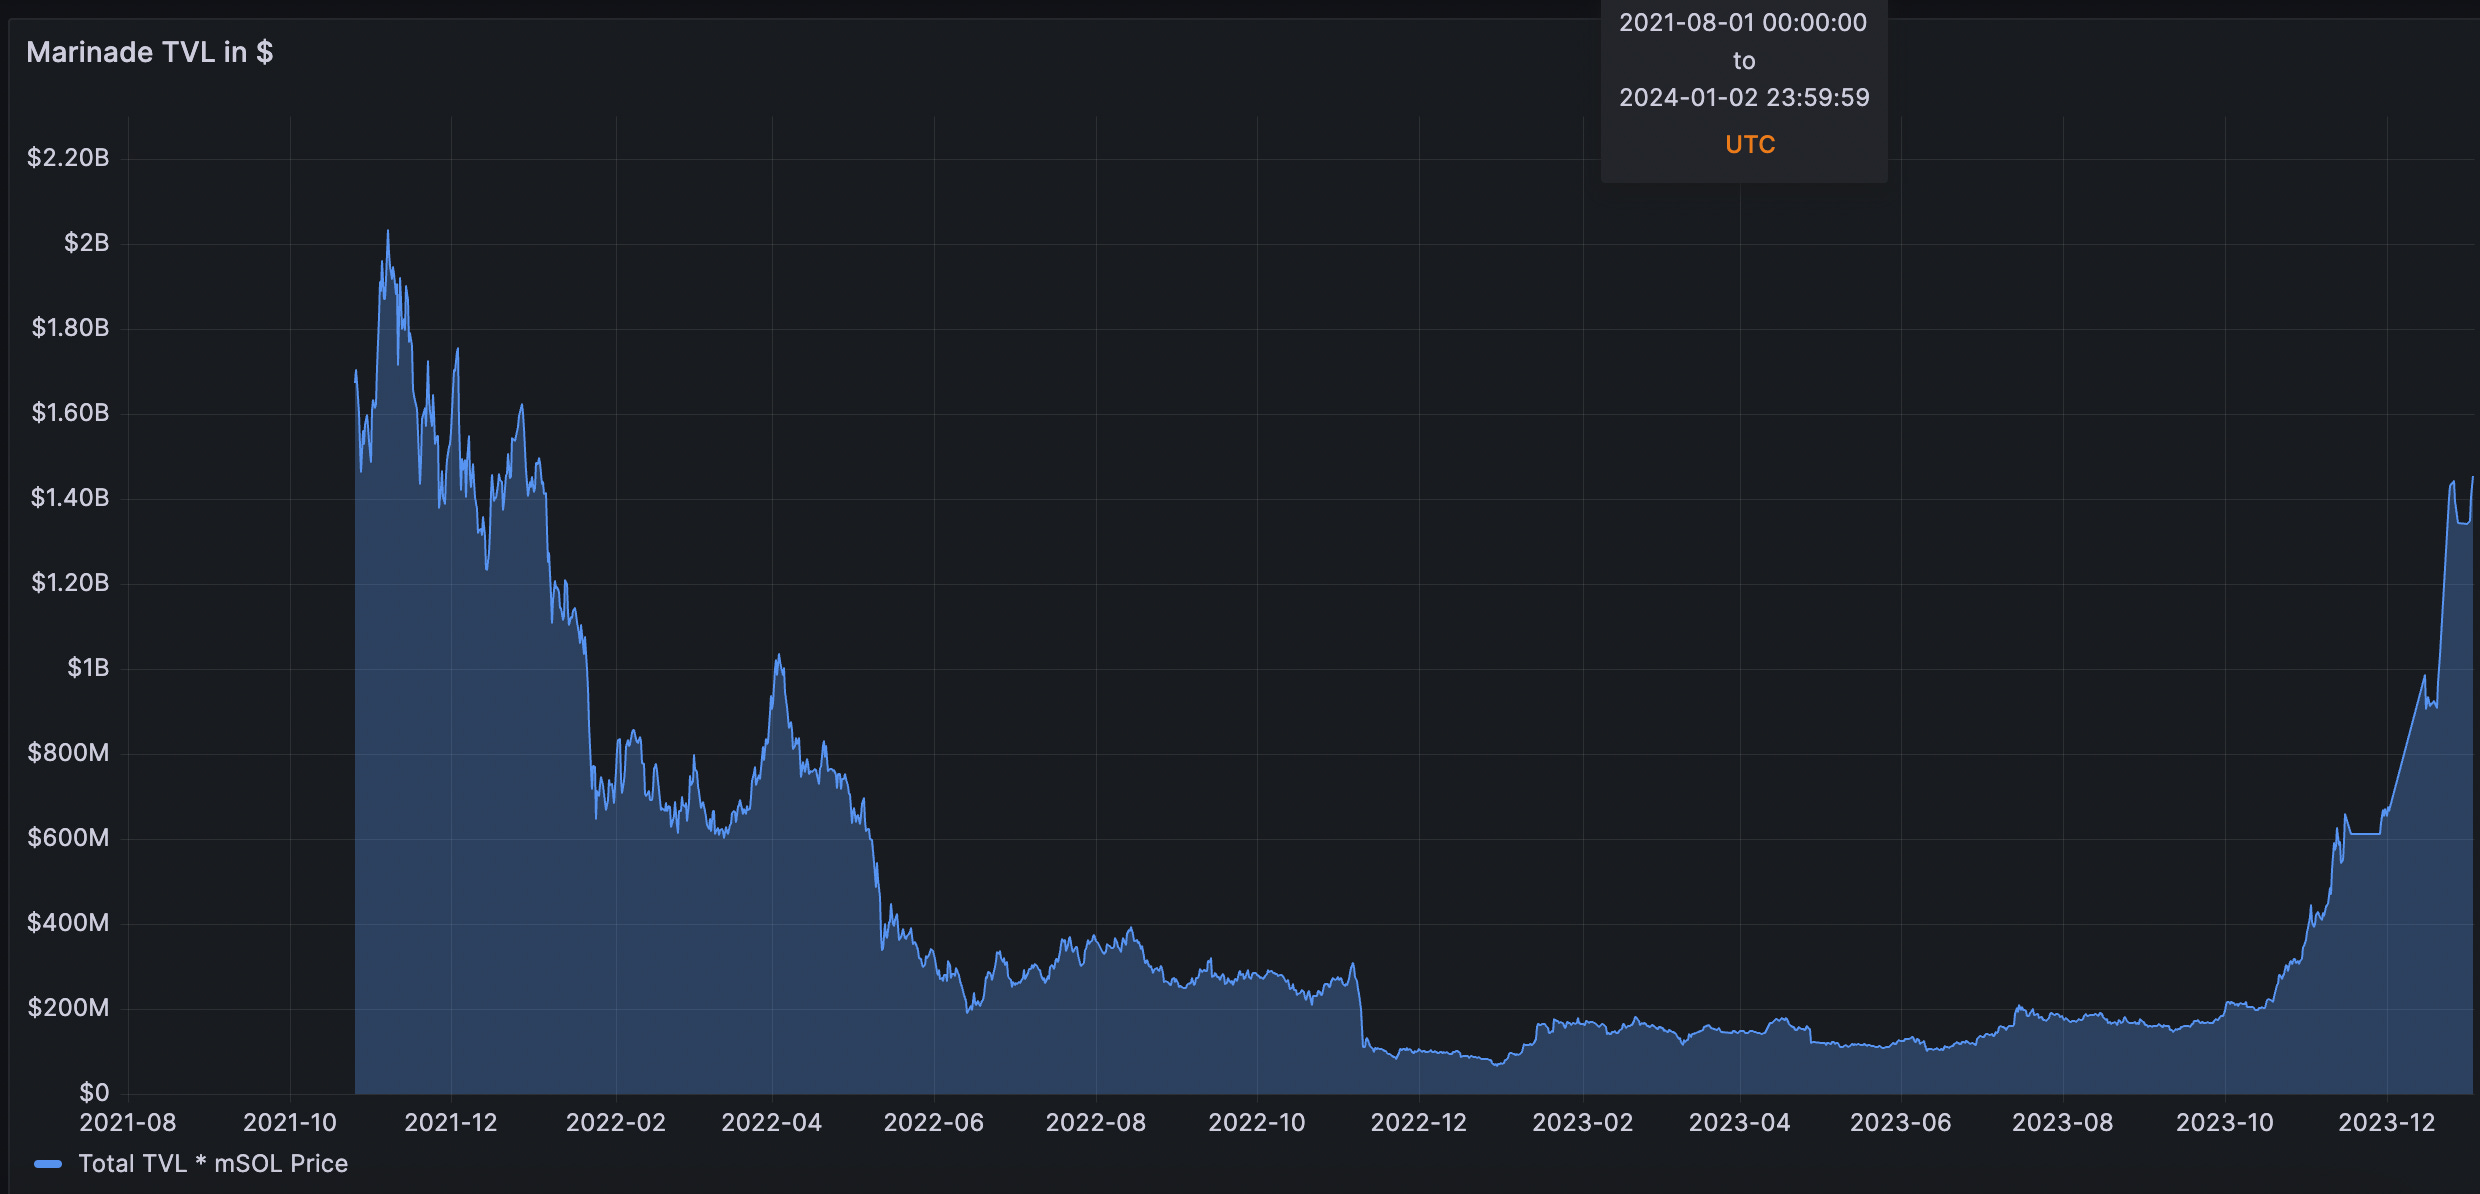
Task: Click the 2023-06 x-axis tick label
Action: [x=1900, y=1123]
